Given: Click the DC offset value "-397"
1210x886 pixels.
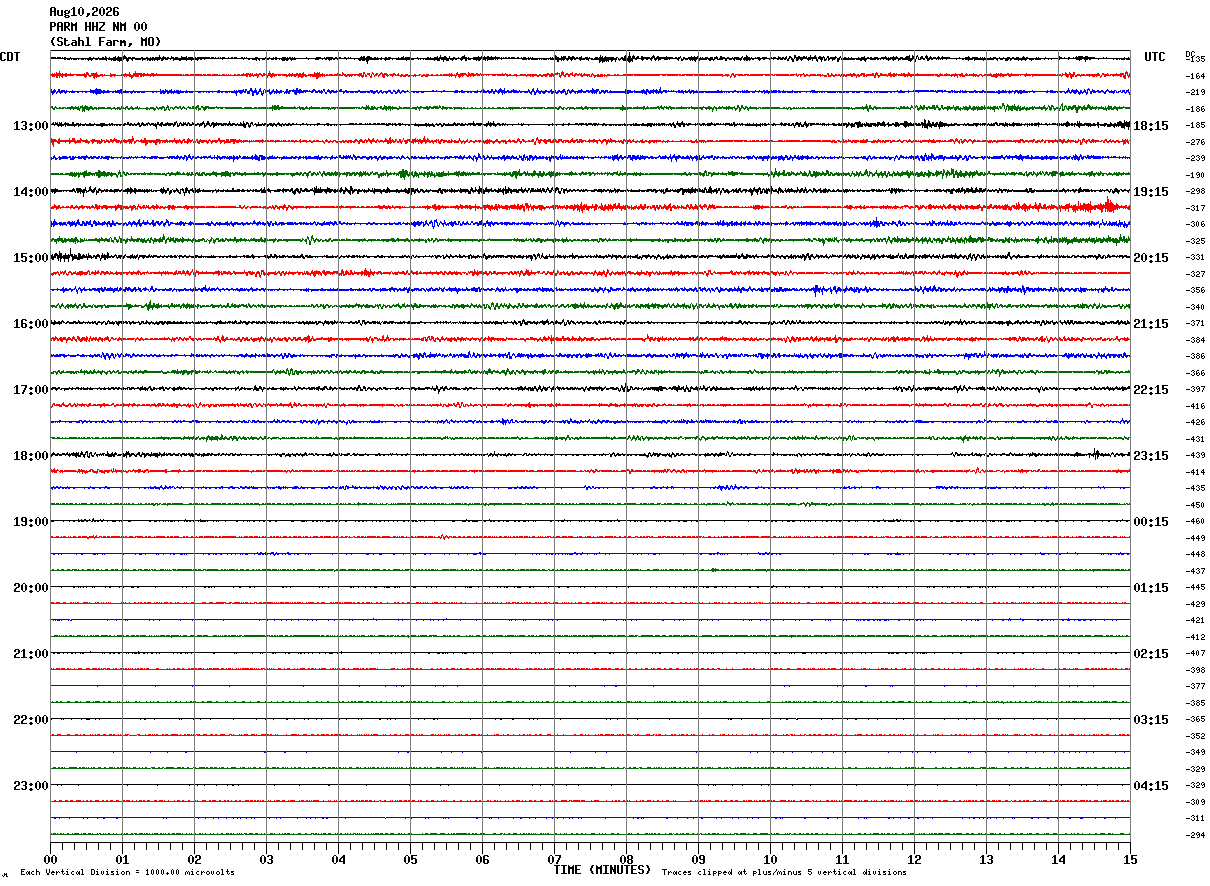Looking at the screenshot, I should tap(1195, 390).
